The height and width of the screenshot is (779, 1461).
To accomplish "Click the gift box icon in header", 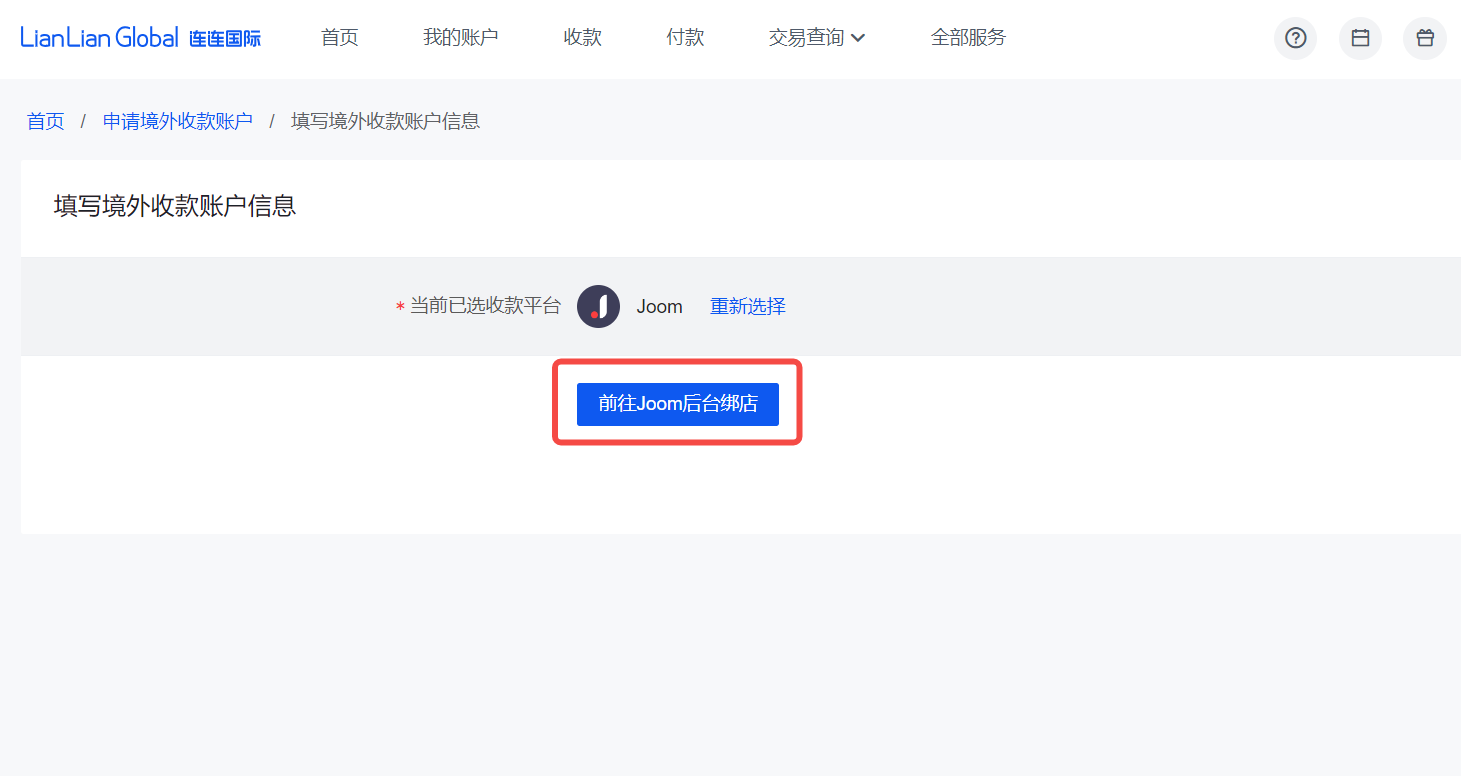I will coord(1425,38).
